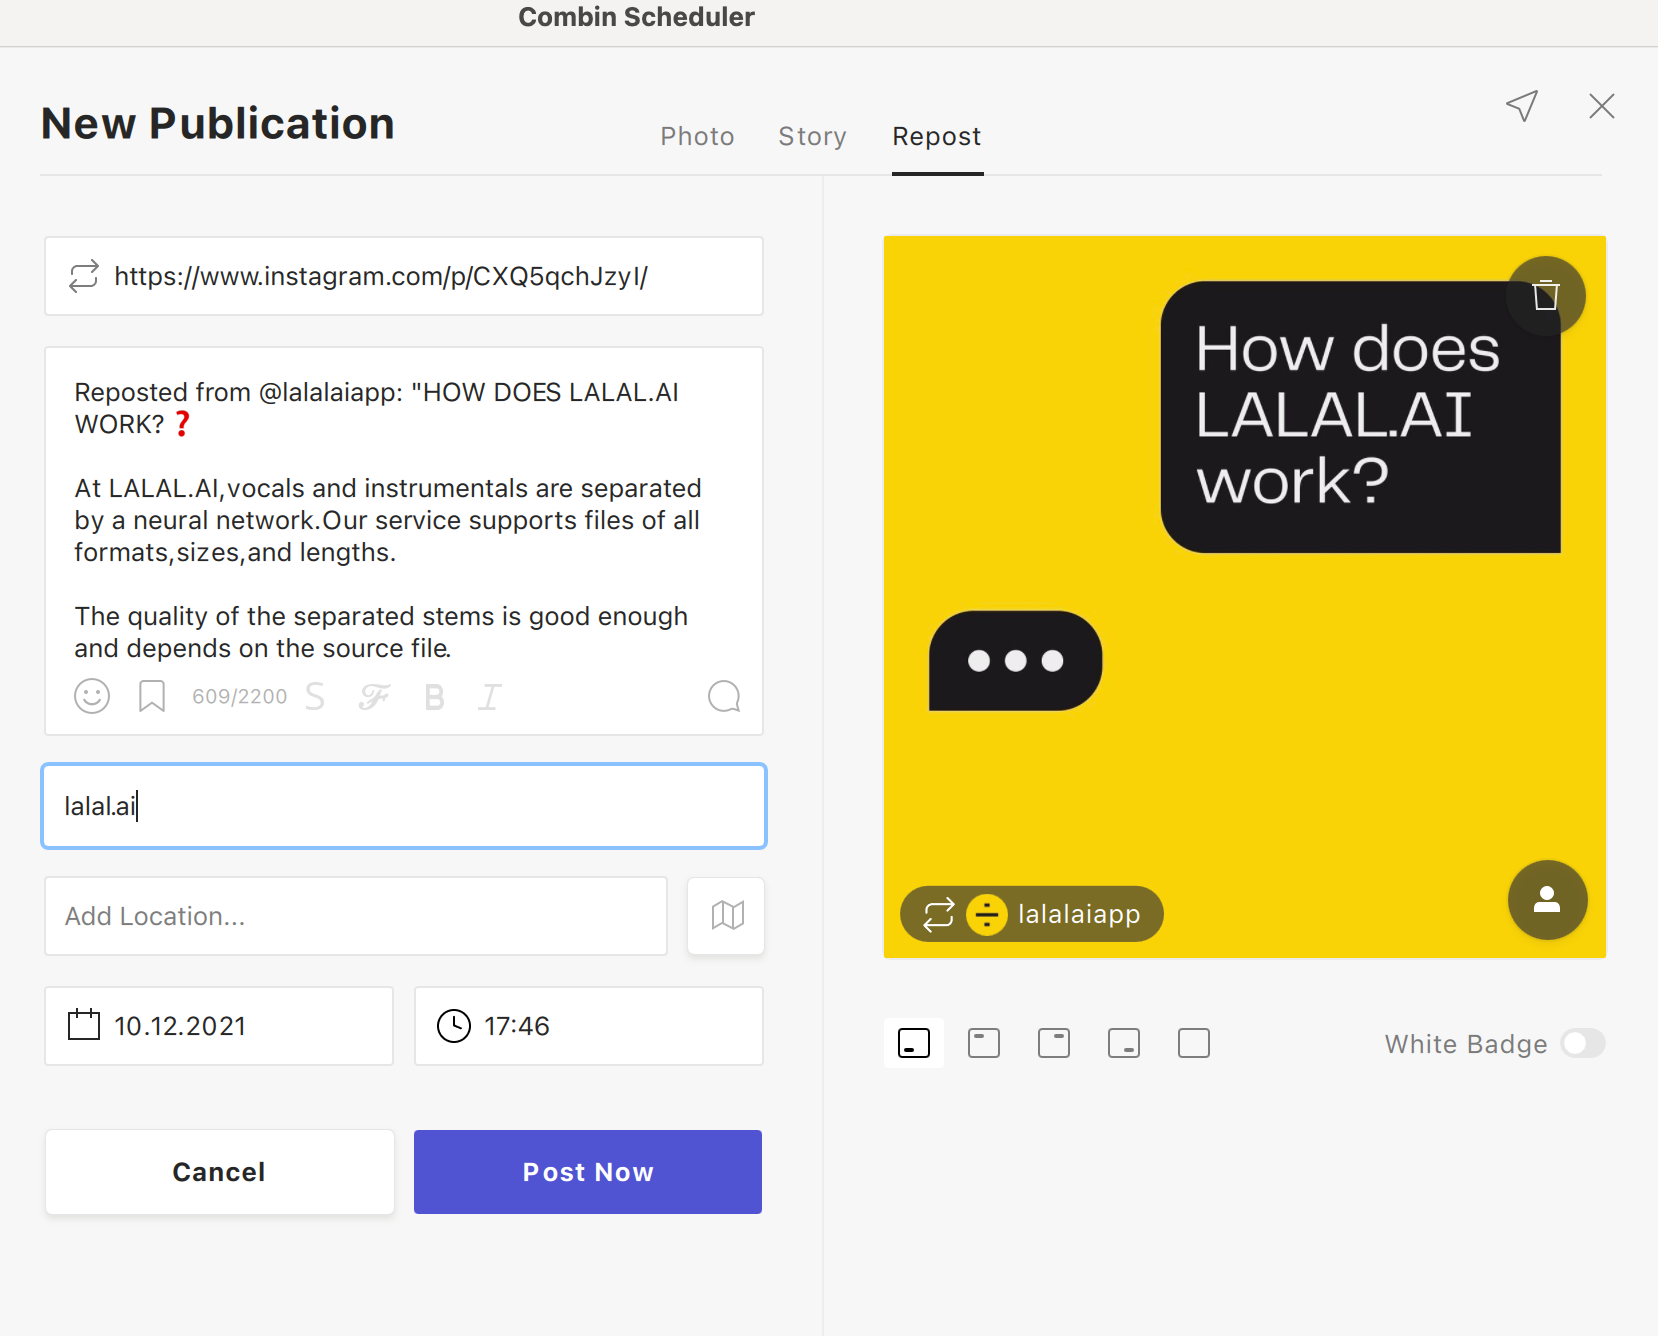Select no badge position option
This screenshot has height=1336, width=1658.
tap(1194, 1044)
